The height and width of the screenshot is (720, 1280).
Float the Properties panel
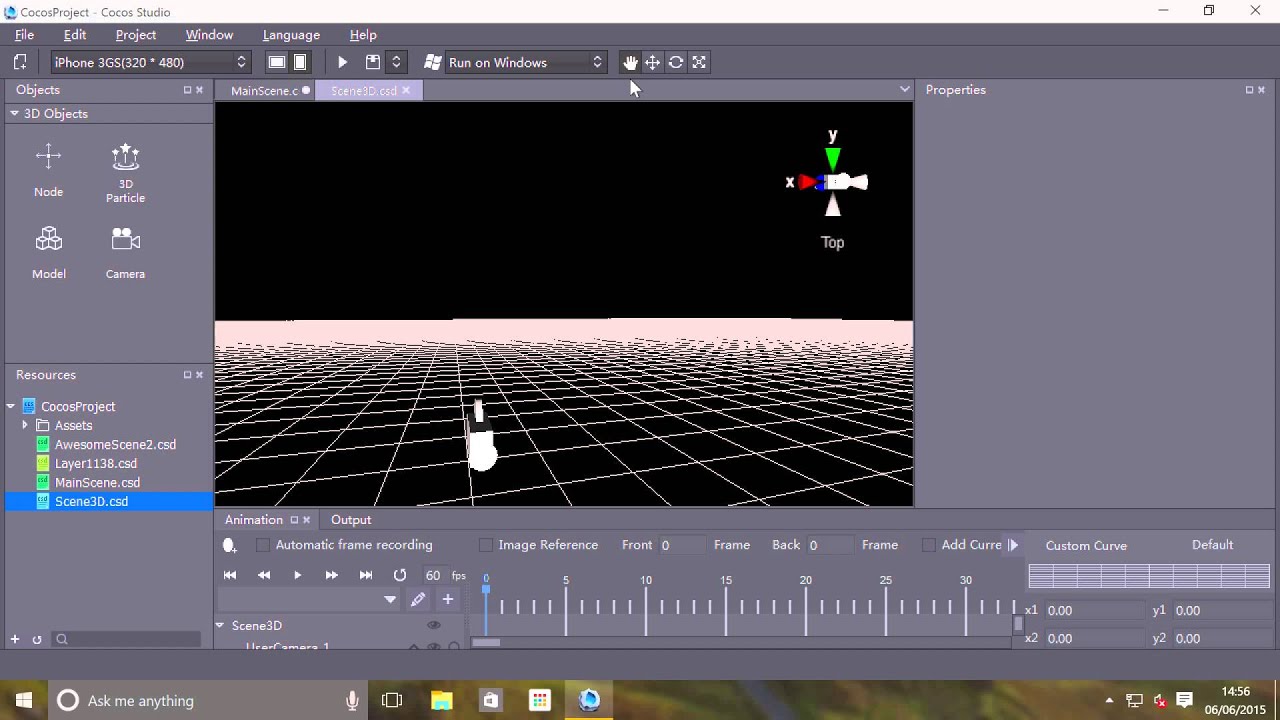(x=1249, y=90)
